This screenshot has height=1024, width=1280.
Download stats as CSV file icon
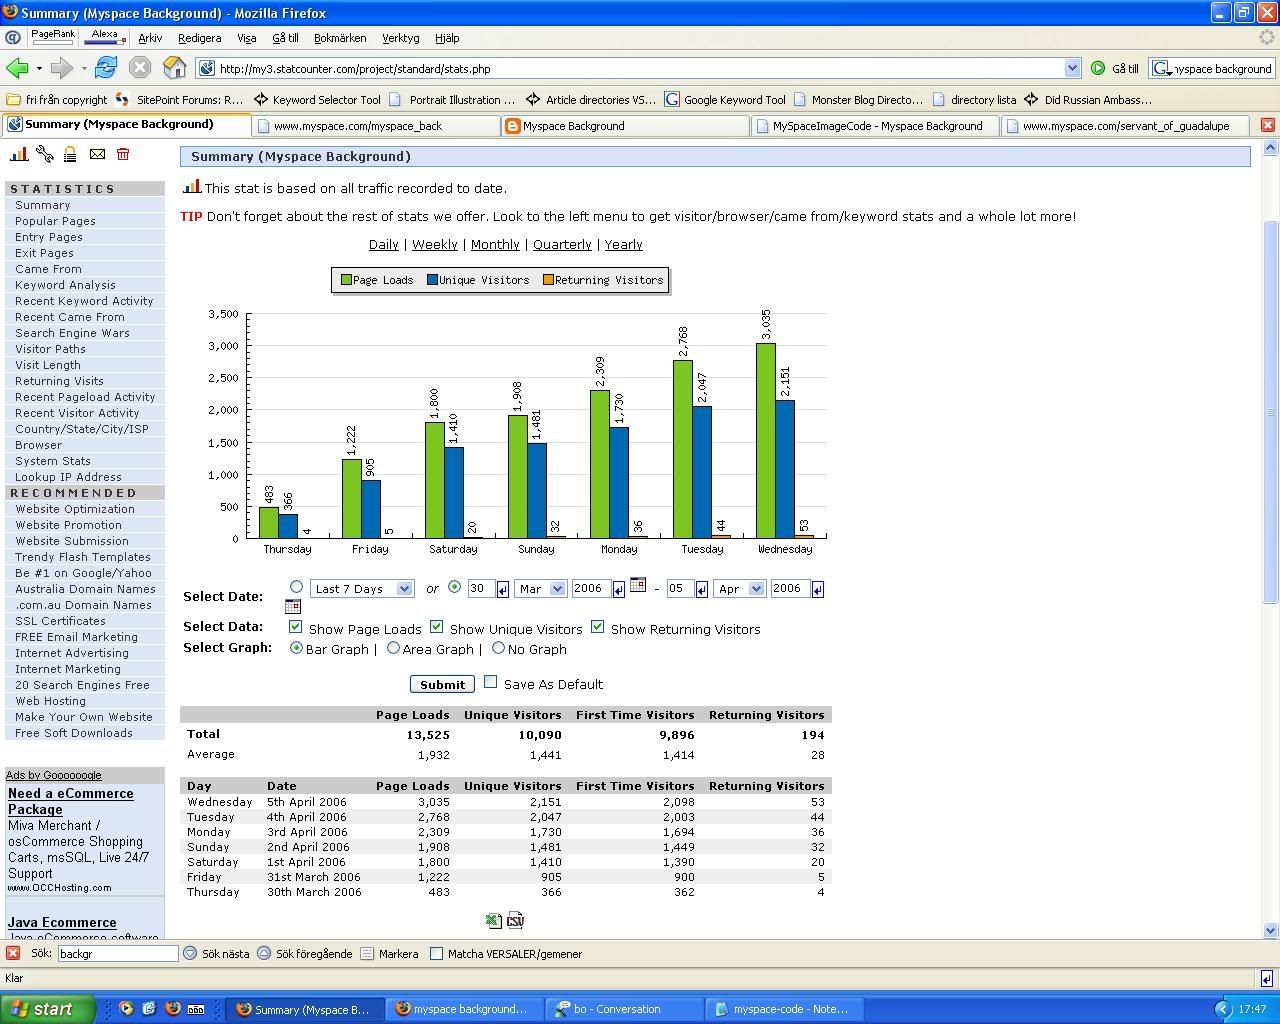515,921
